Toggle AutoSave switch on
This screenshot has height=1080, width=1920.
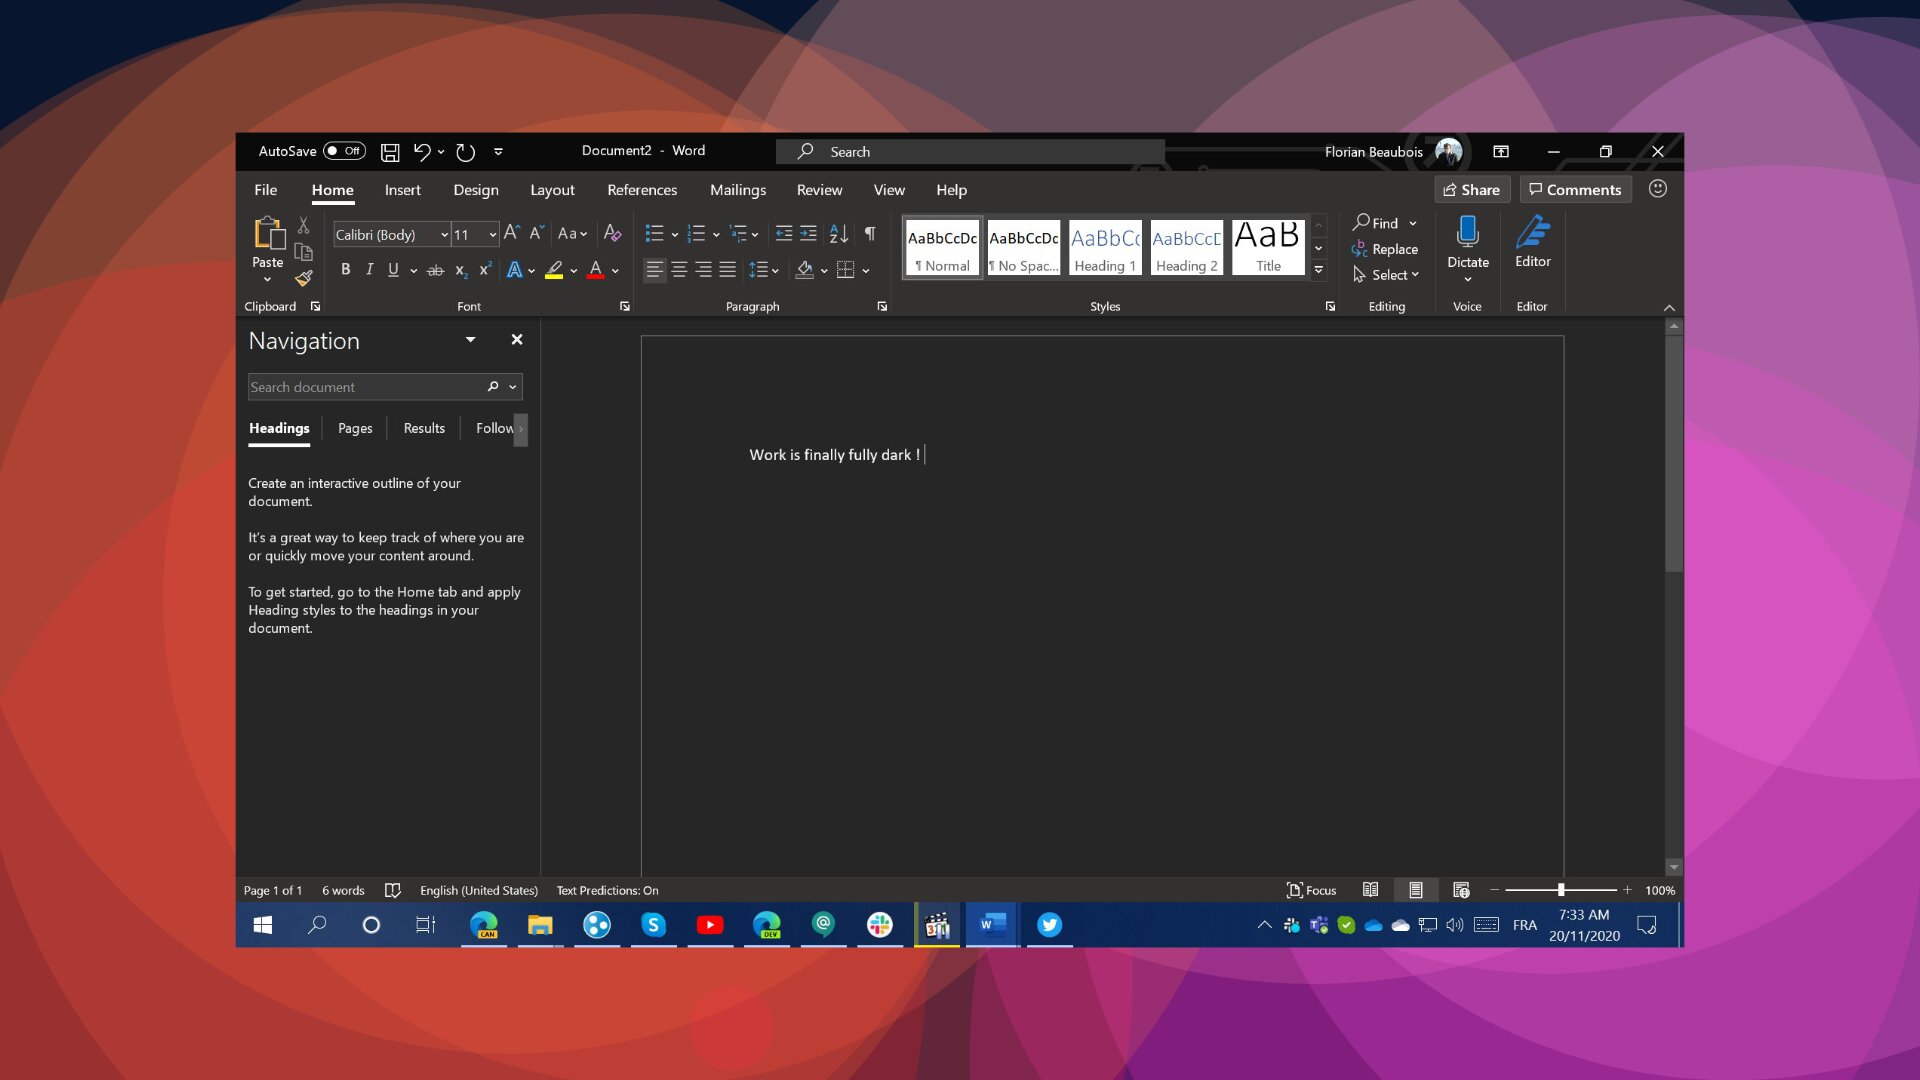tap(344, 151)
